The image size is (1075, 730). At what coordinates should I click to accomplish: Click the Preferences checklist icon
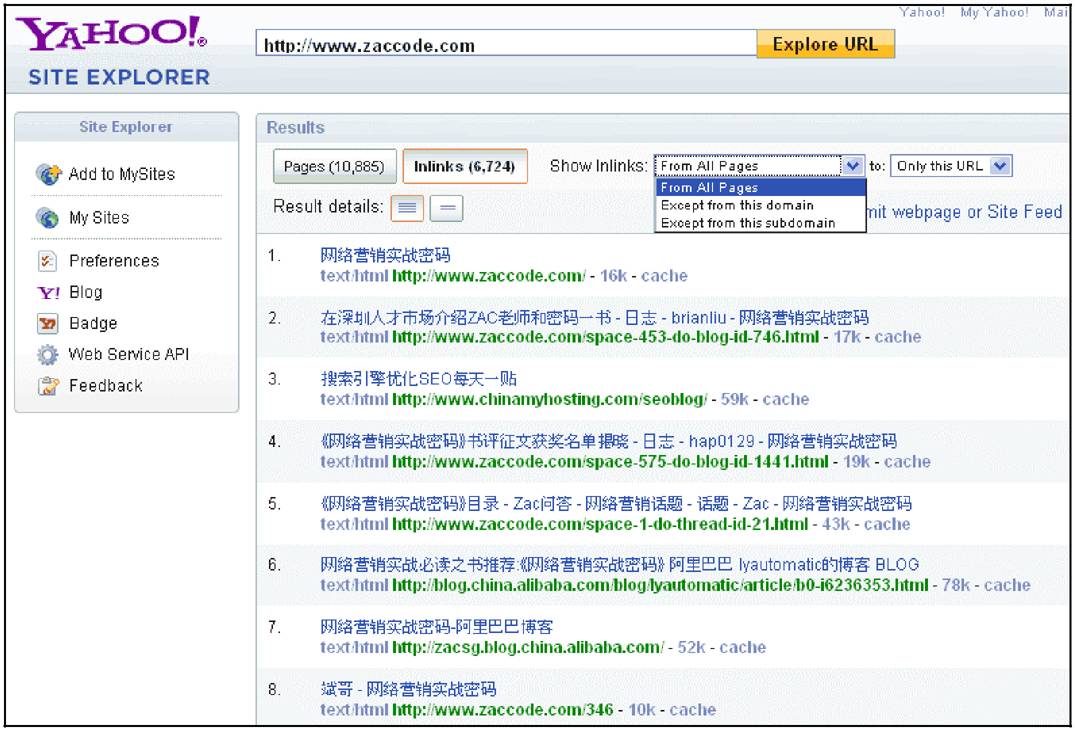click(47, 260)
